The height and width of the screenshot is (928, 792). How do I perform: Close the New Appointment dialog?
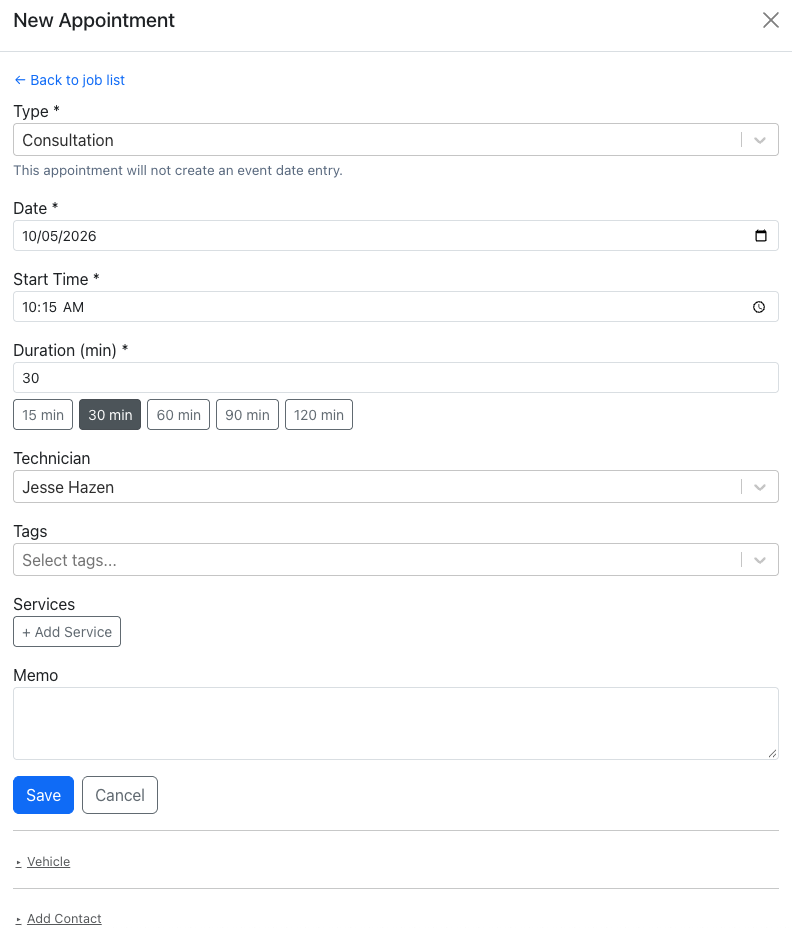point(771,20)
